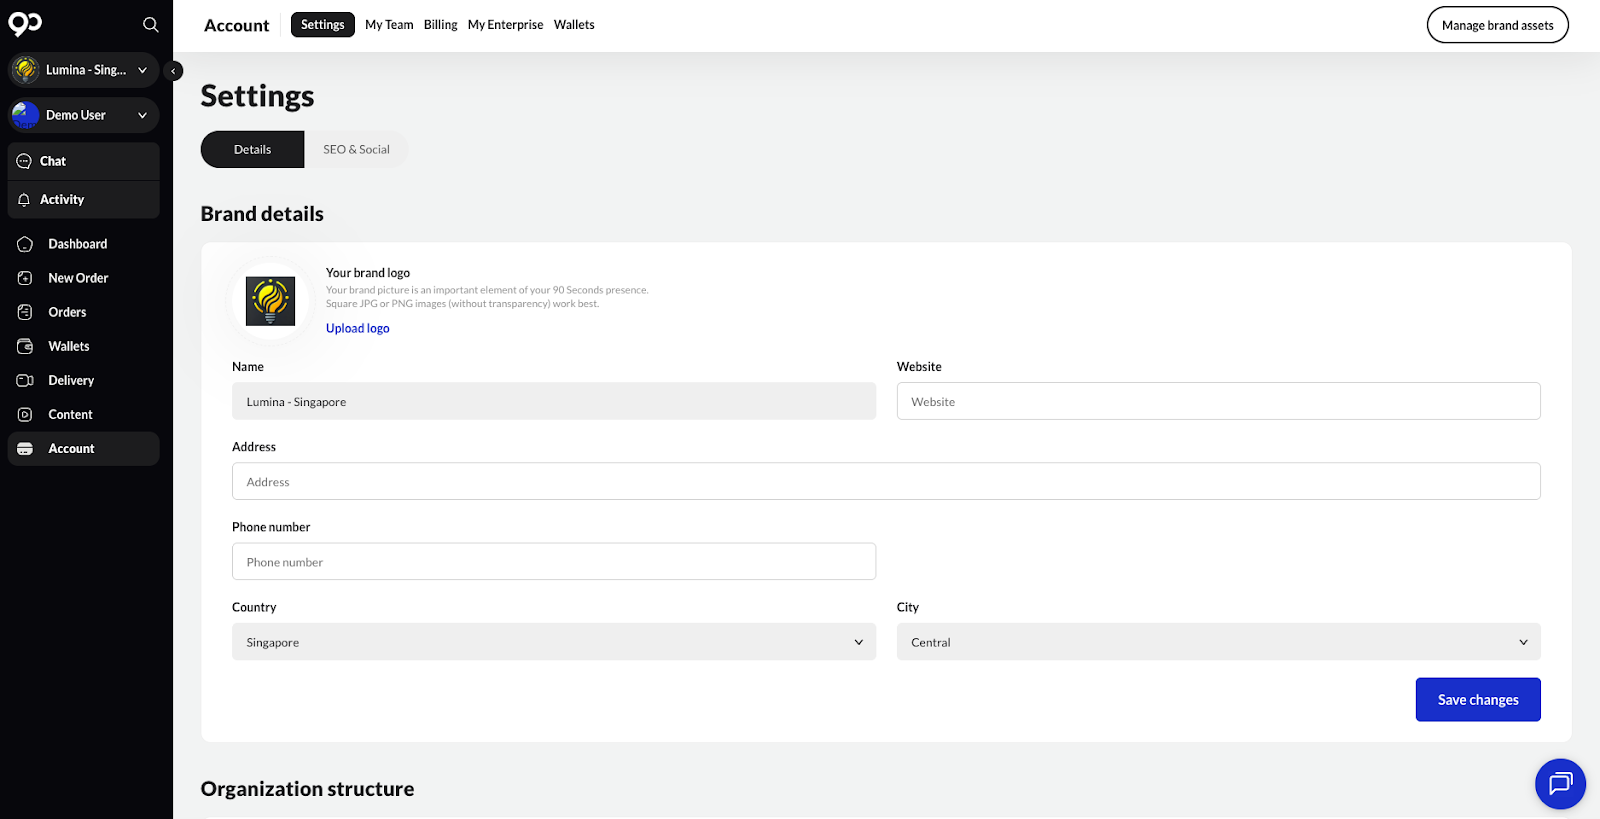Open the Country dropdown showing Singapore
Viewport: 1600px width, 819px height.
pyautogui.click(x=553, y=642)
